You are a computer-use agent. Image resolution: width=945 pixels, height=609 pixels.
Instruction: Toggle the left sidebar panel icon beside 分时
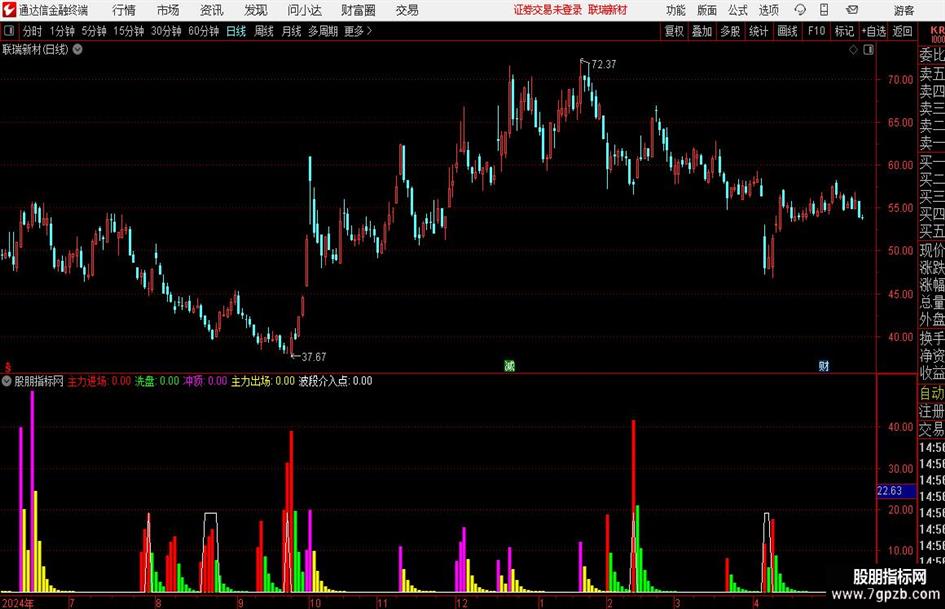coord(9,31)
